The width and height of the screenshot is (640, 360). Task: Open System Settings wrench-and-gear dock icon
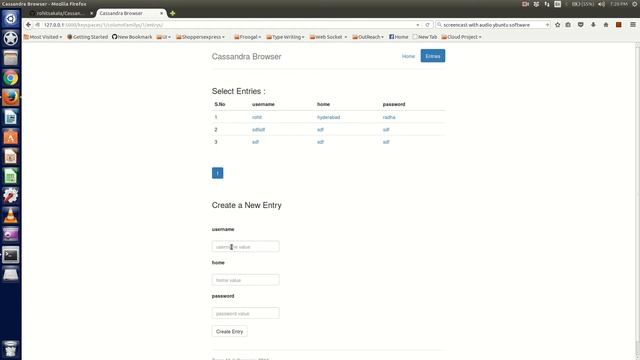11,196
